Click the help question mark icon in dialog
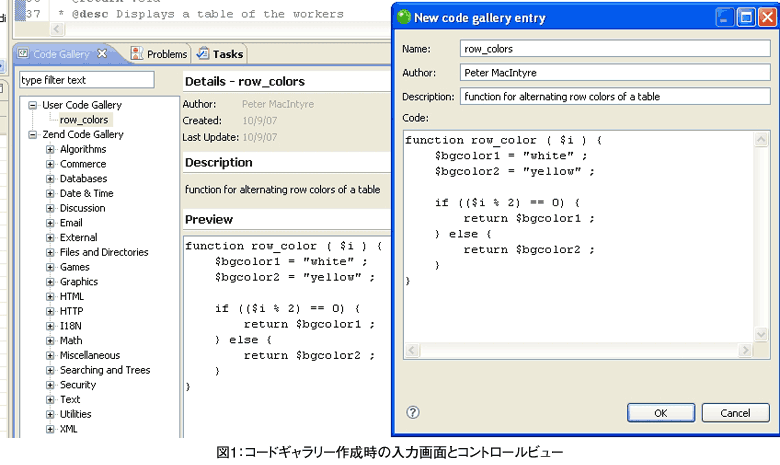 412,412
